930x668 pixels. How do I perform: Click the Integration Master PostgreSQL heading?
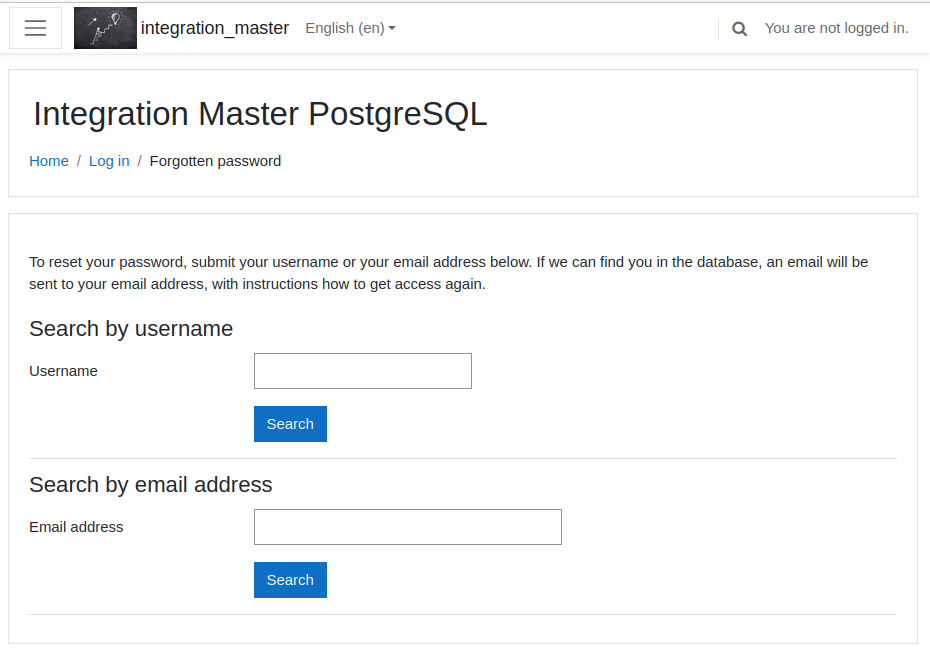[x=260, y=114]
